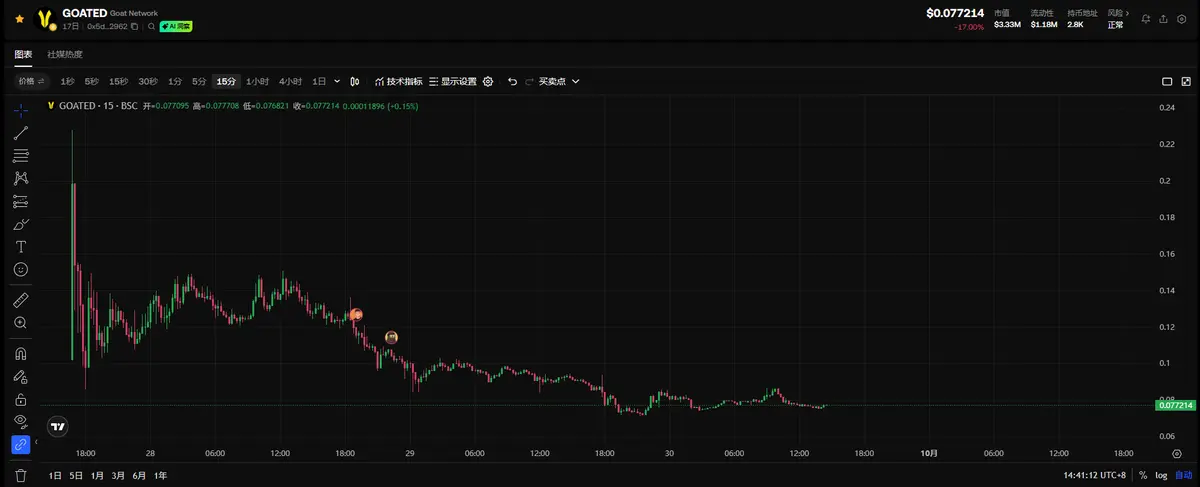Select the 15秒 interval

coord(119,81)
